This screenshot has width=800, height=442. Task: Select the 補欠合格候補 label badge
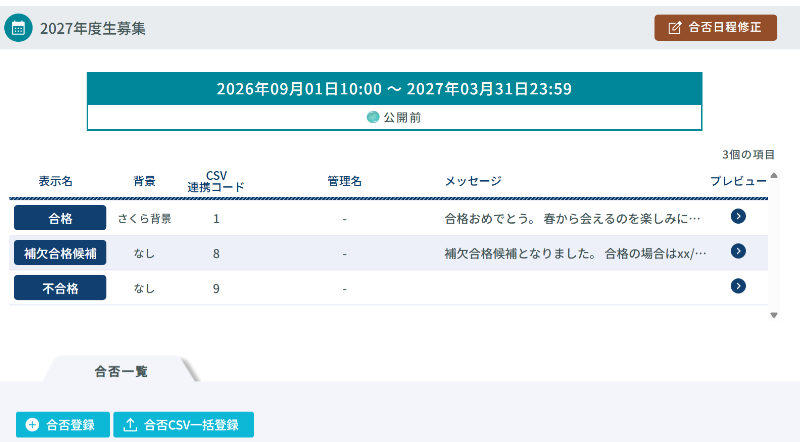(60, 253)
